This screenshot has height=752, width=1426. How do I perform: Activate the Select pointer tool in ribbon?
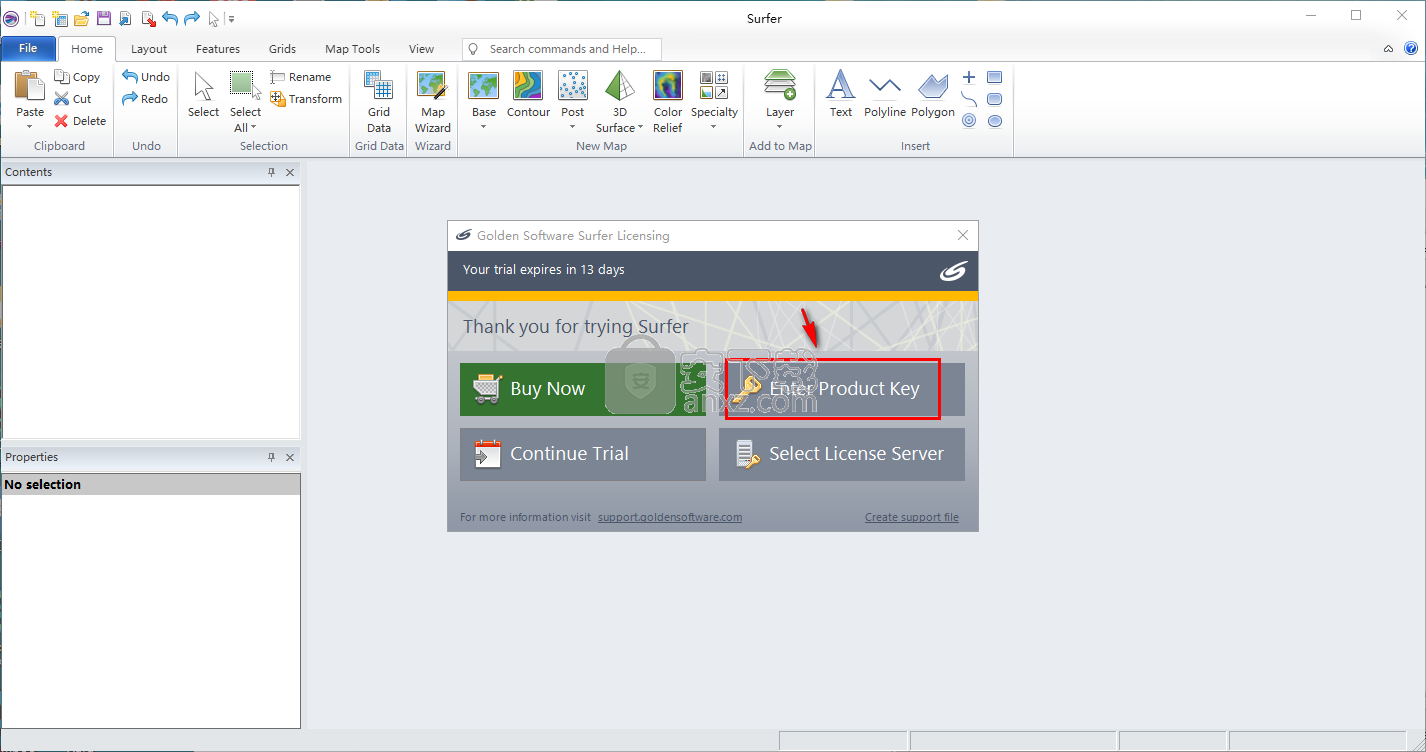(x=203, y=95)
